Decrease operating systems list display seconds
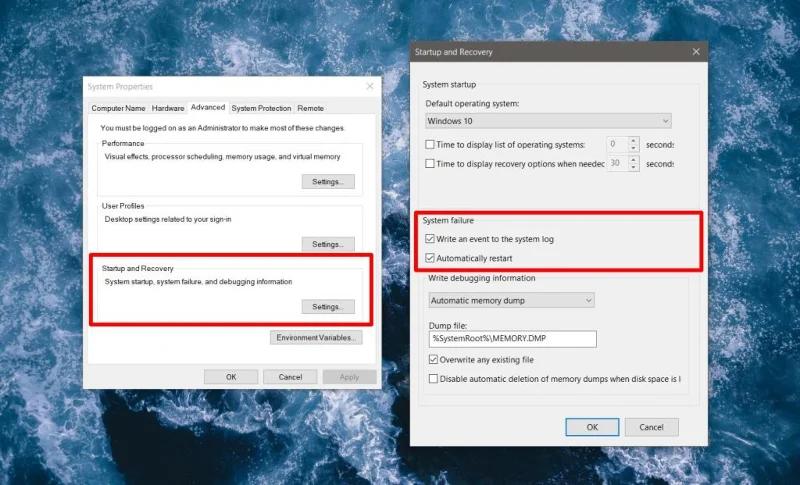The width and height of the screenshot is (800, 485). [x=634, y=148]
